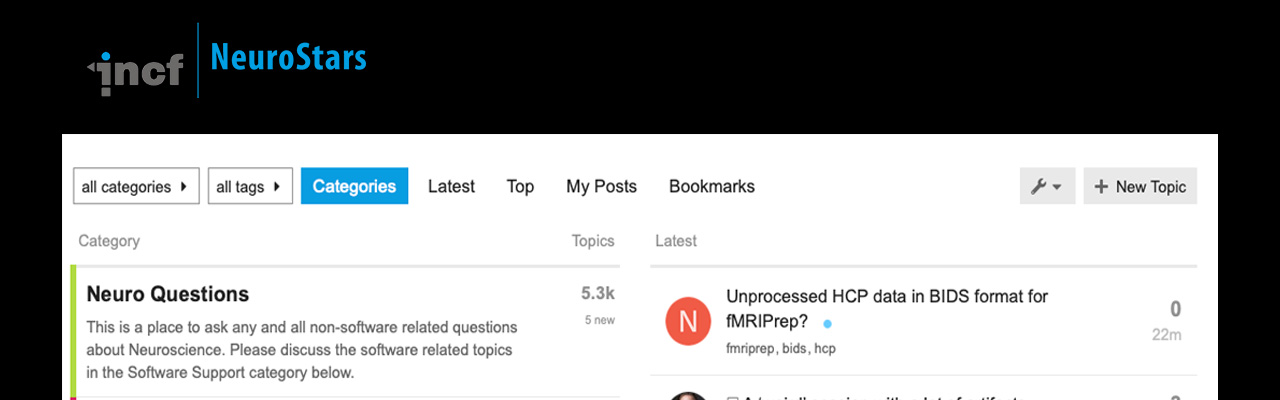Viewport: 1280px width, 400px height.
Task: Open the Neuro Questions category
Action: (168, 294)
